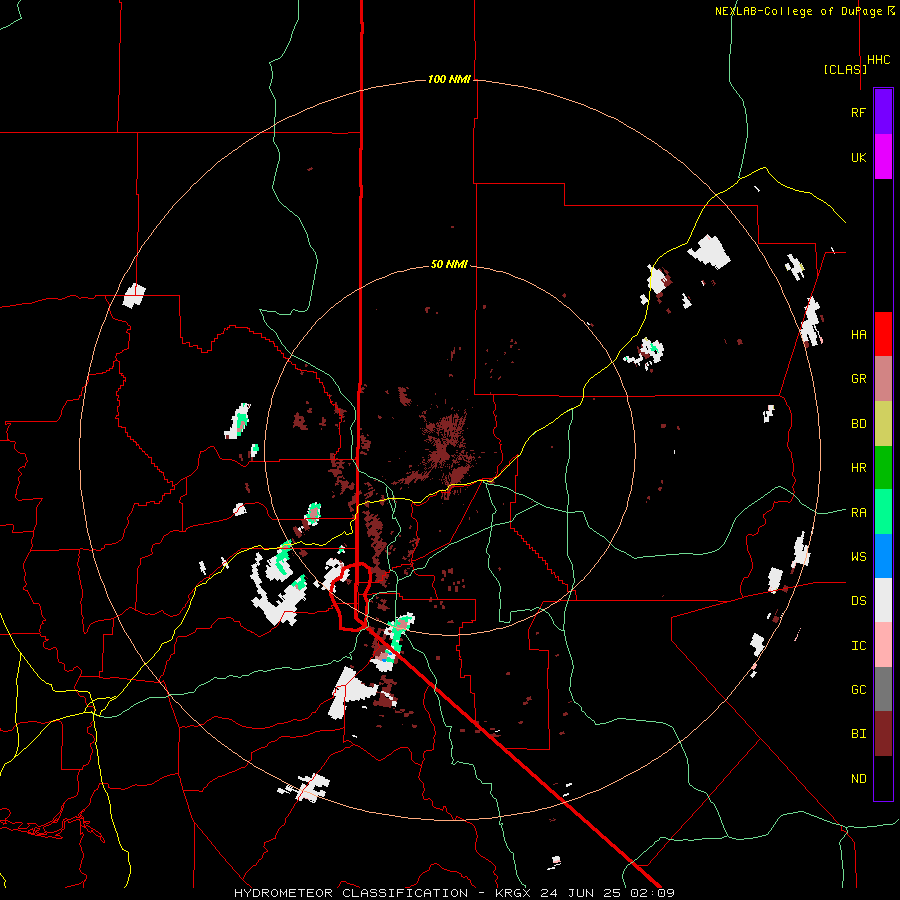Click the 'GR' legend label

click(858, 379)
